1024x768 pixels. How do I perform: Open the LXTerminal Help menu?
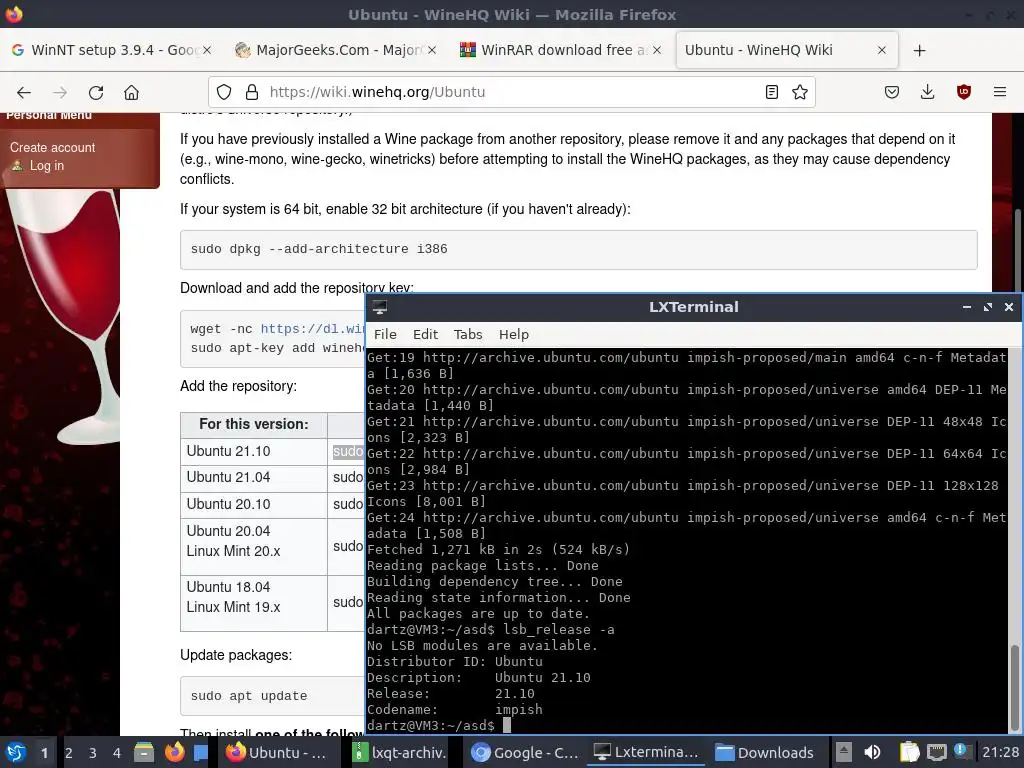coord(514,334)
